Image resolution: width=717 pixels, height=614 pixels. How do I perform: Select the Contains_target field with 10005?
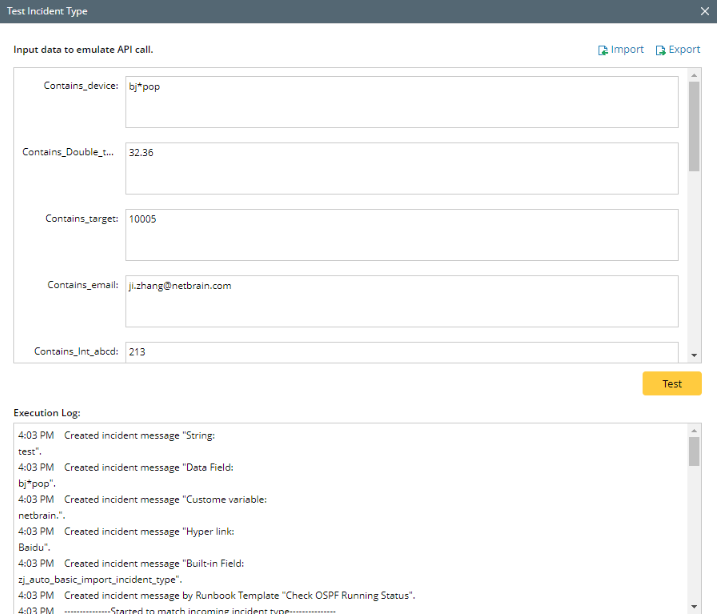point(401,234)
